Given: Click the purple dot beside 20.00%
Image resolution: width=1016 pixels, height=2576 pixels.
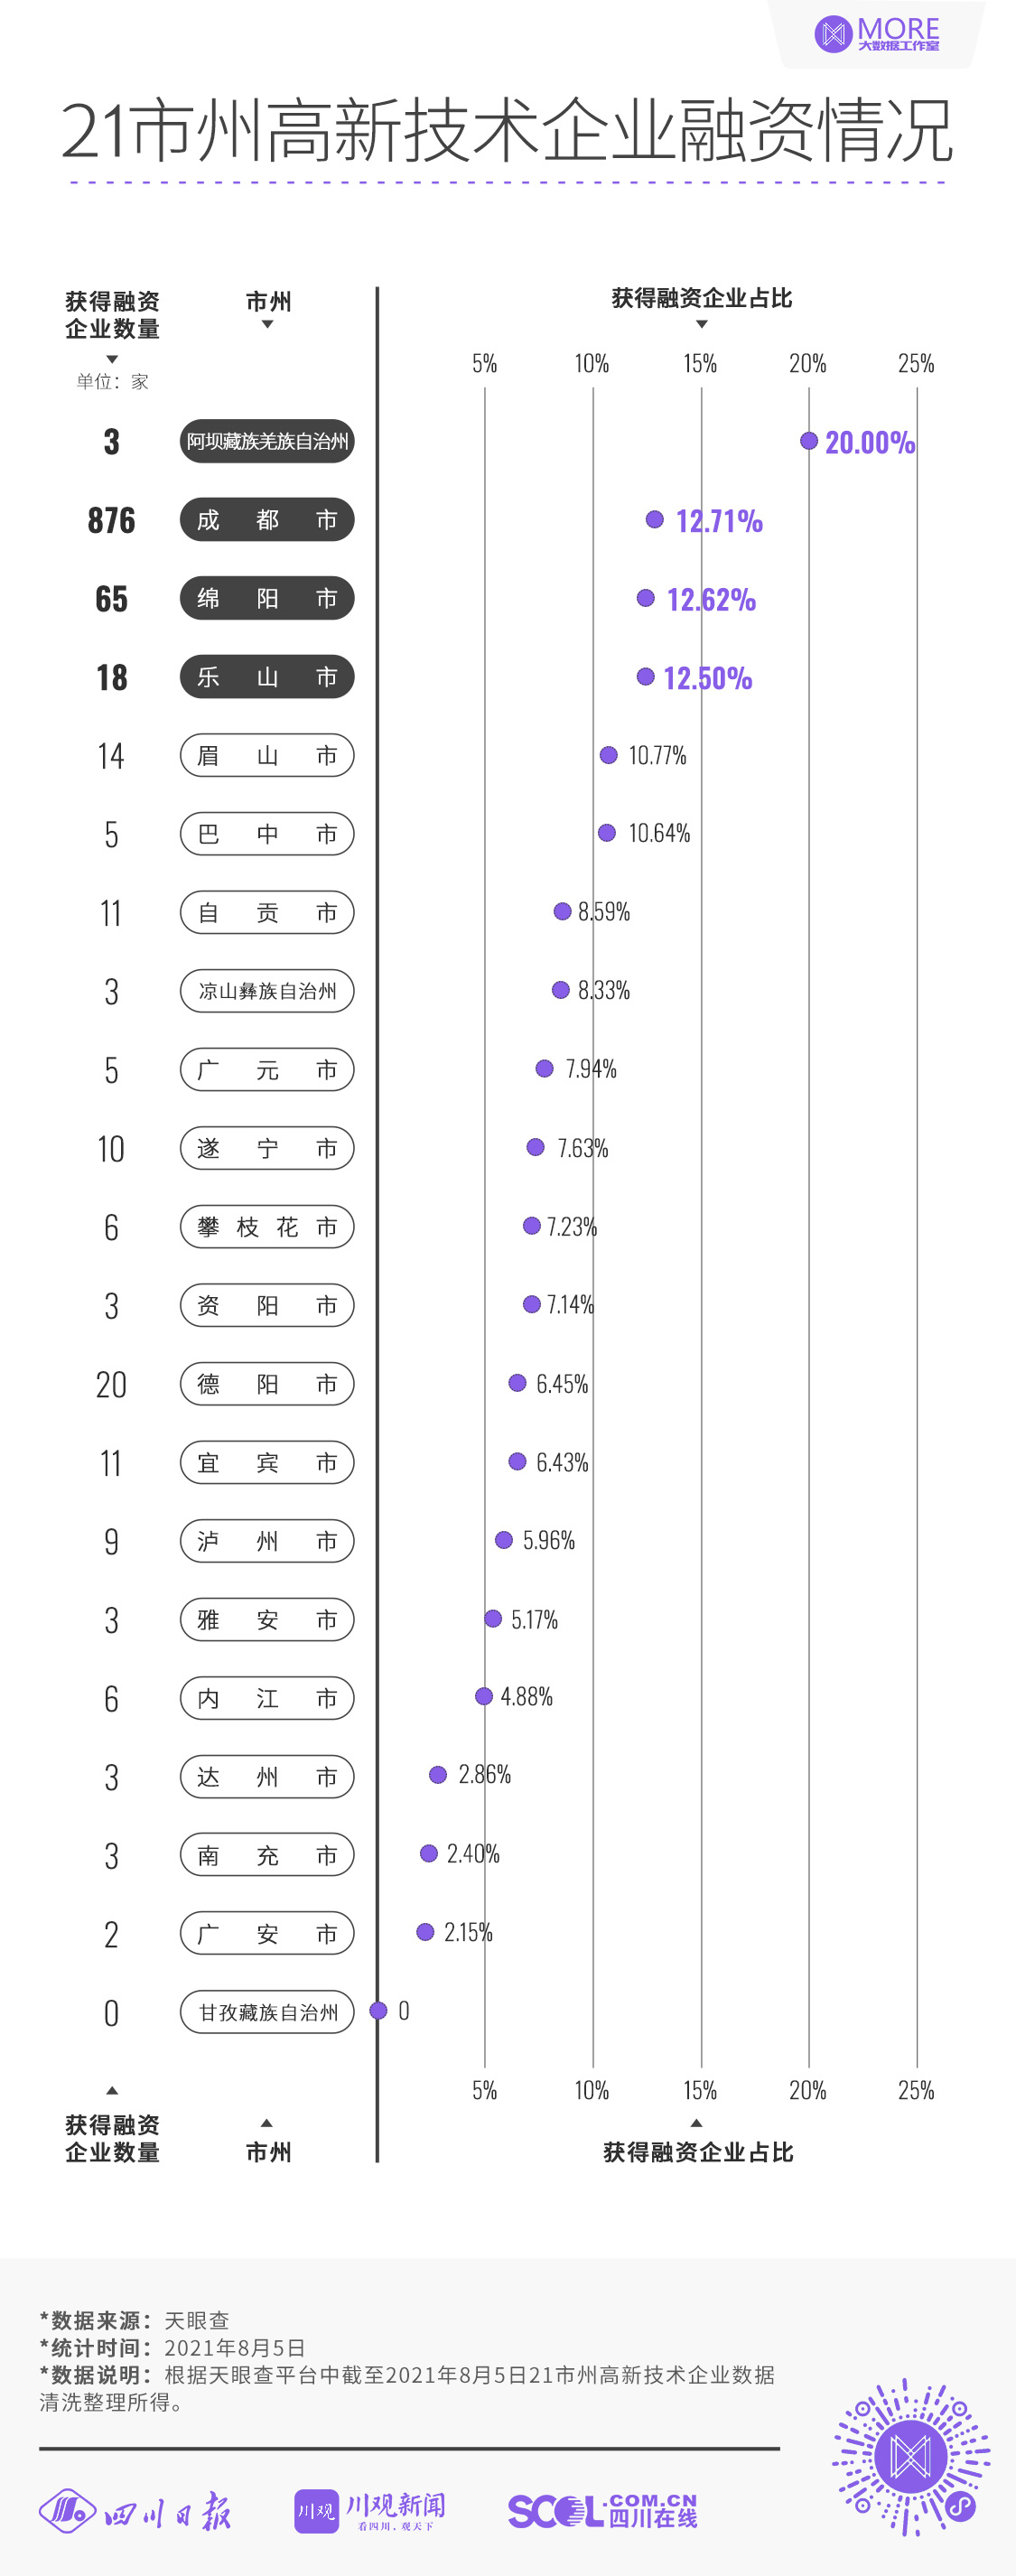Looking at the screenshot, I should pyautogui.click(x=809, y=441).
